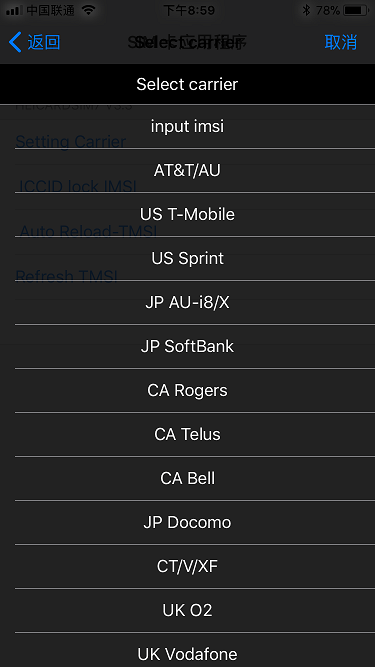Viewport: 375px width, 667px height.
Task: Pick US Sprint from the list
Action: [x=188, y=258]
